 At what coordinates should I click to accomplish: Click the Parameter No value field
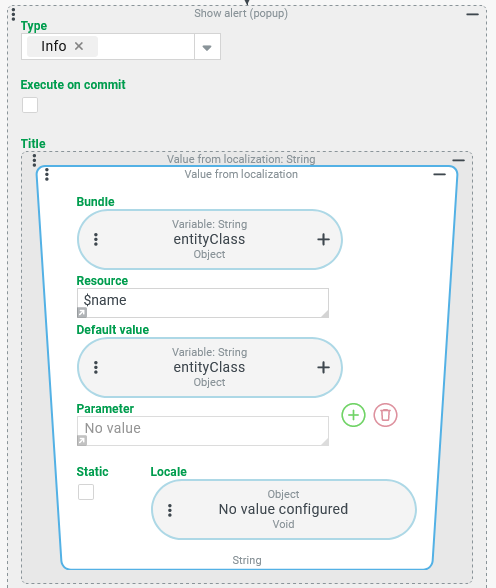[203, 430]
